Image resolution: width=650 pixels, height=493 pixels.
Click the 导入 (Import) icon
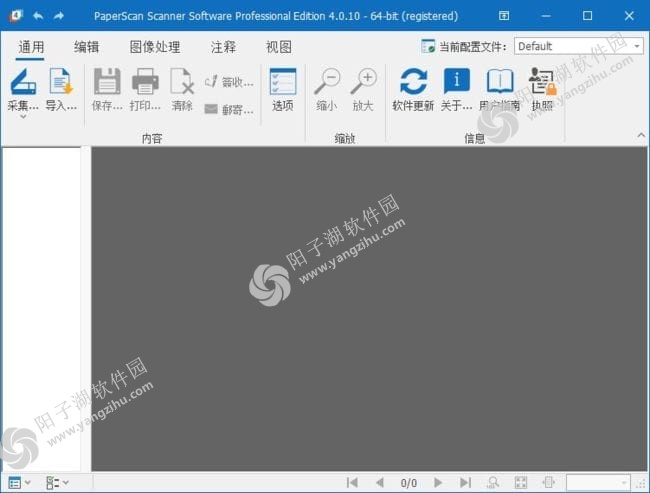(x=61, y=82)
